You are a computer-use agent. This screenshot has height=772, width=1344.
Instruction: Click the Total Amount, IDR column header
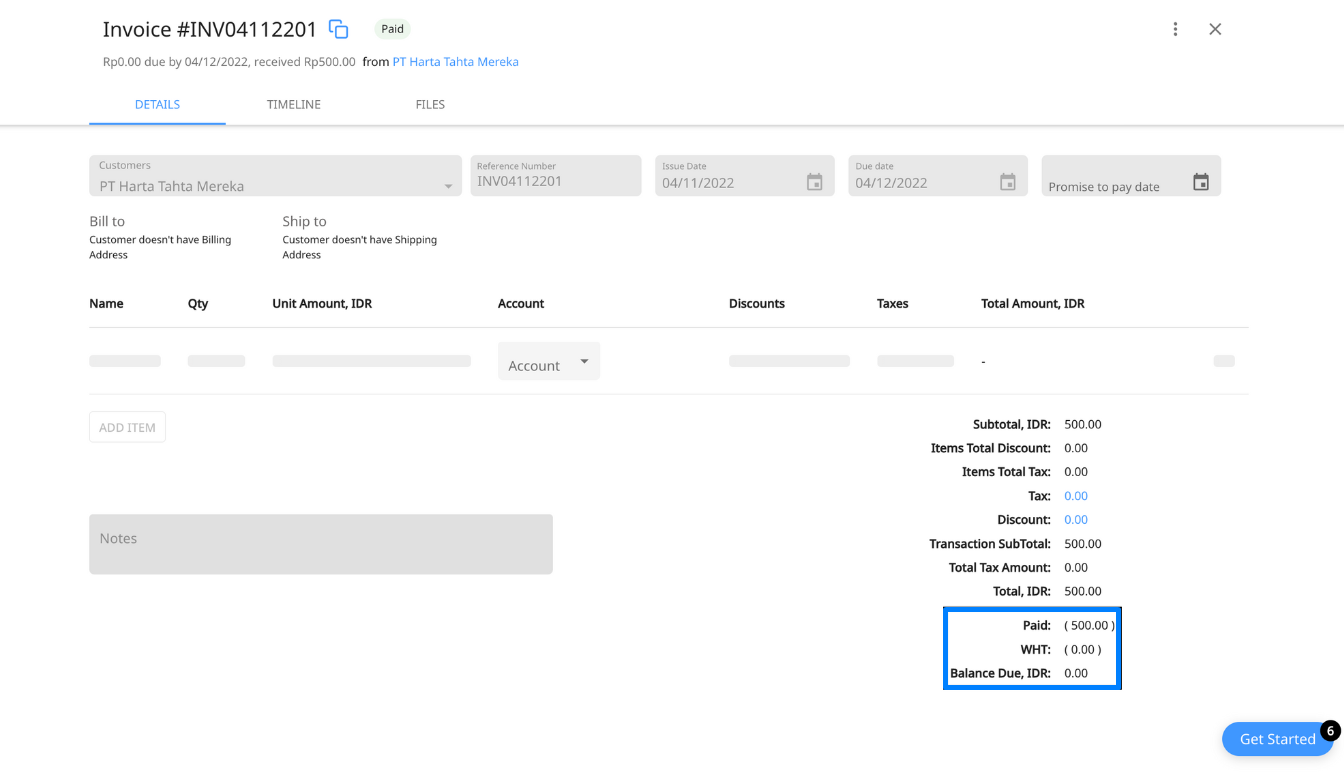(x=1033, y=303)
